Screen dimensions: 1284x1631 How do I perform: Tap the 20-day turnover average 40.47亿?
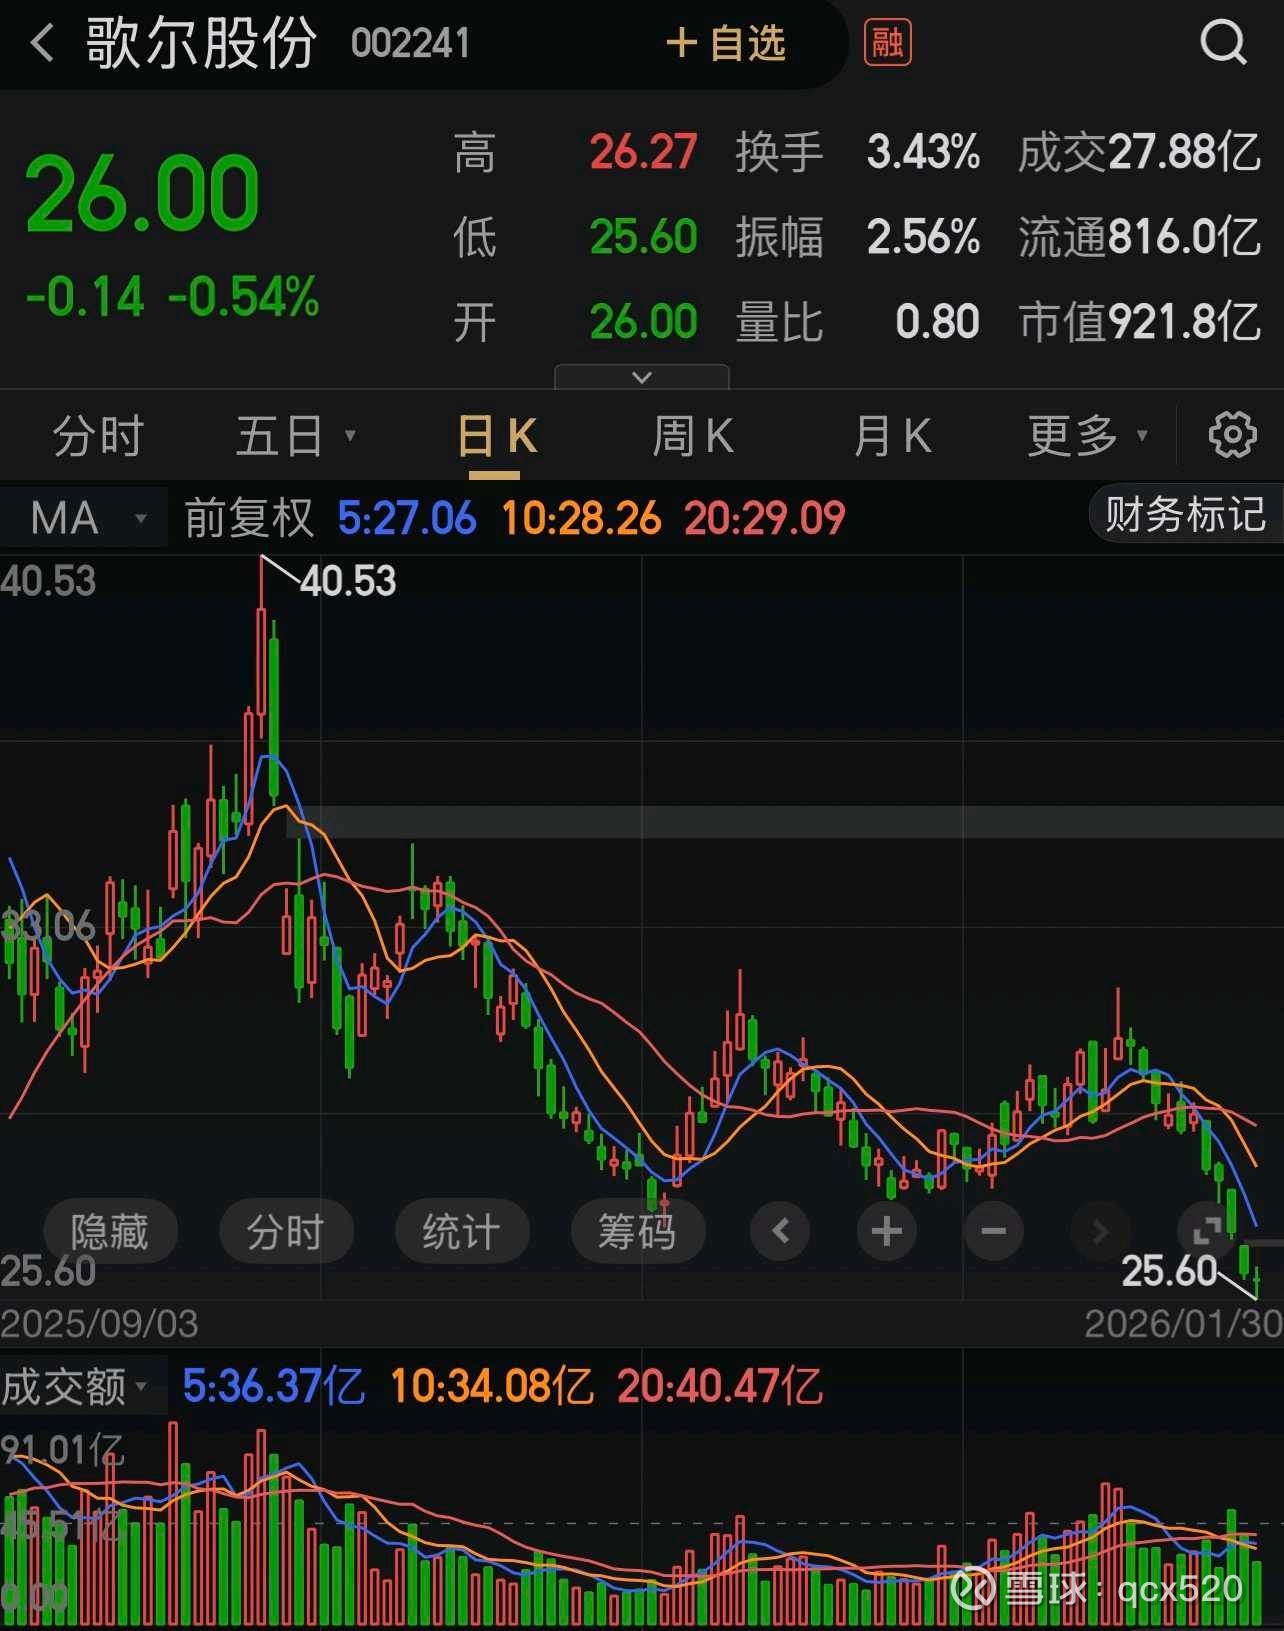click(x=719, y=1386)
